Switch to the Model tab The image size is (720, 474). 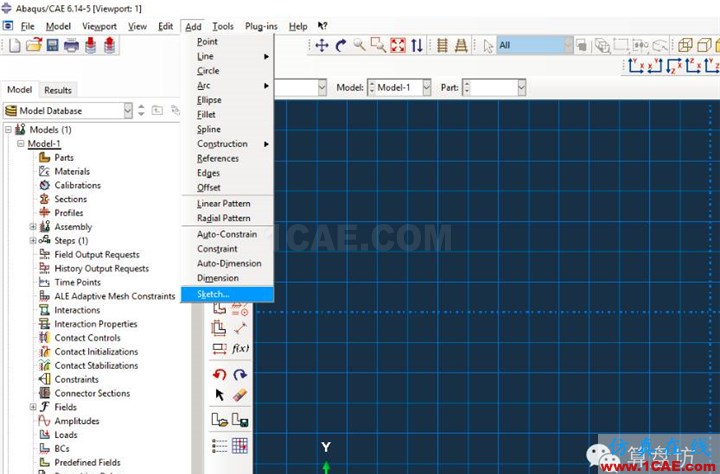click(19, 90)
